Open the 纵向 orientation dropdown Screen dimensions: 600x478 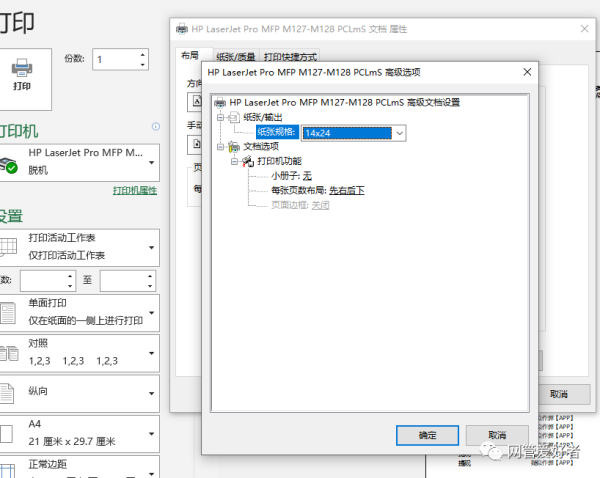(x=78, y=393)
